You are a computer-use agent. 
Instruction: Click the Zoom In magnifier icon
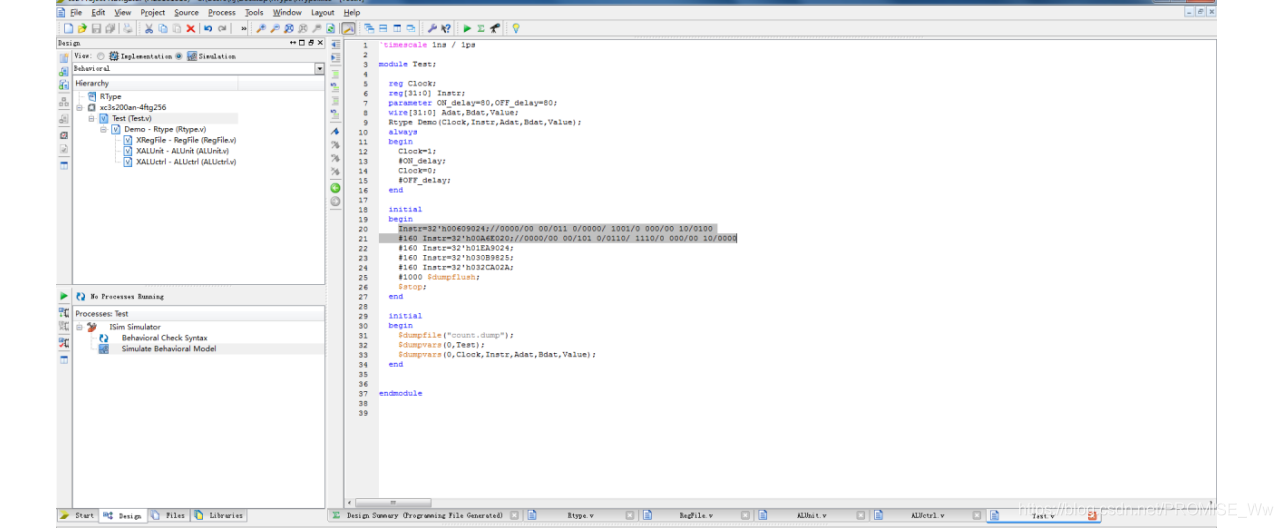point(261,28)
